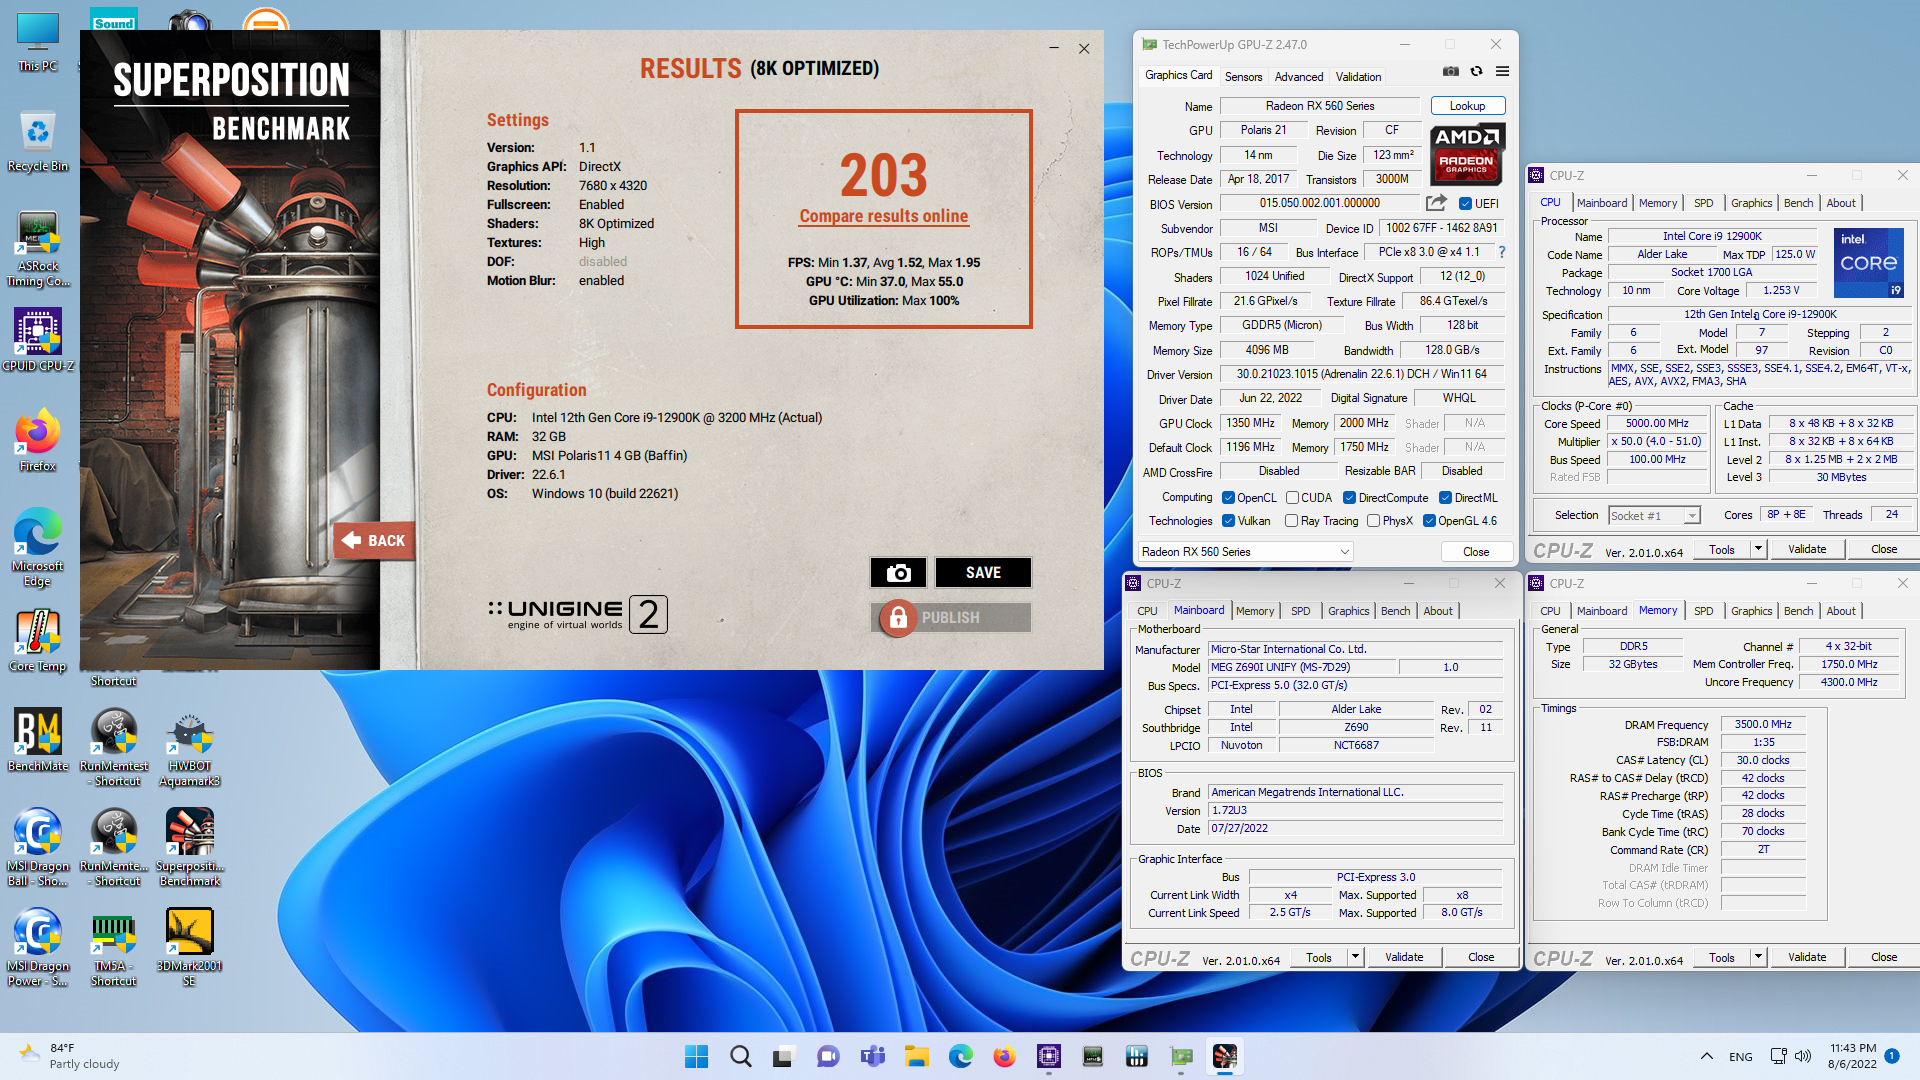Screen dimensions: 1920x1080
Task: Open Superposition Benchmark desktop shortcut
Action: tap(190, 847)
